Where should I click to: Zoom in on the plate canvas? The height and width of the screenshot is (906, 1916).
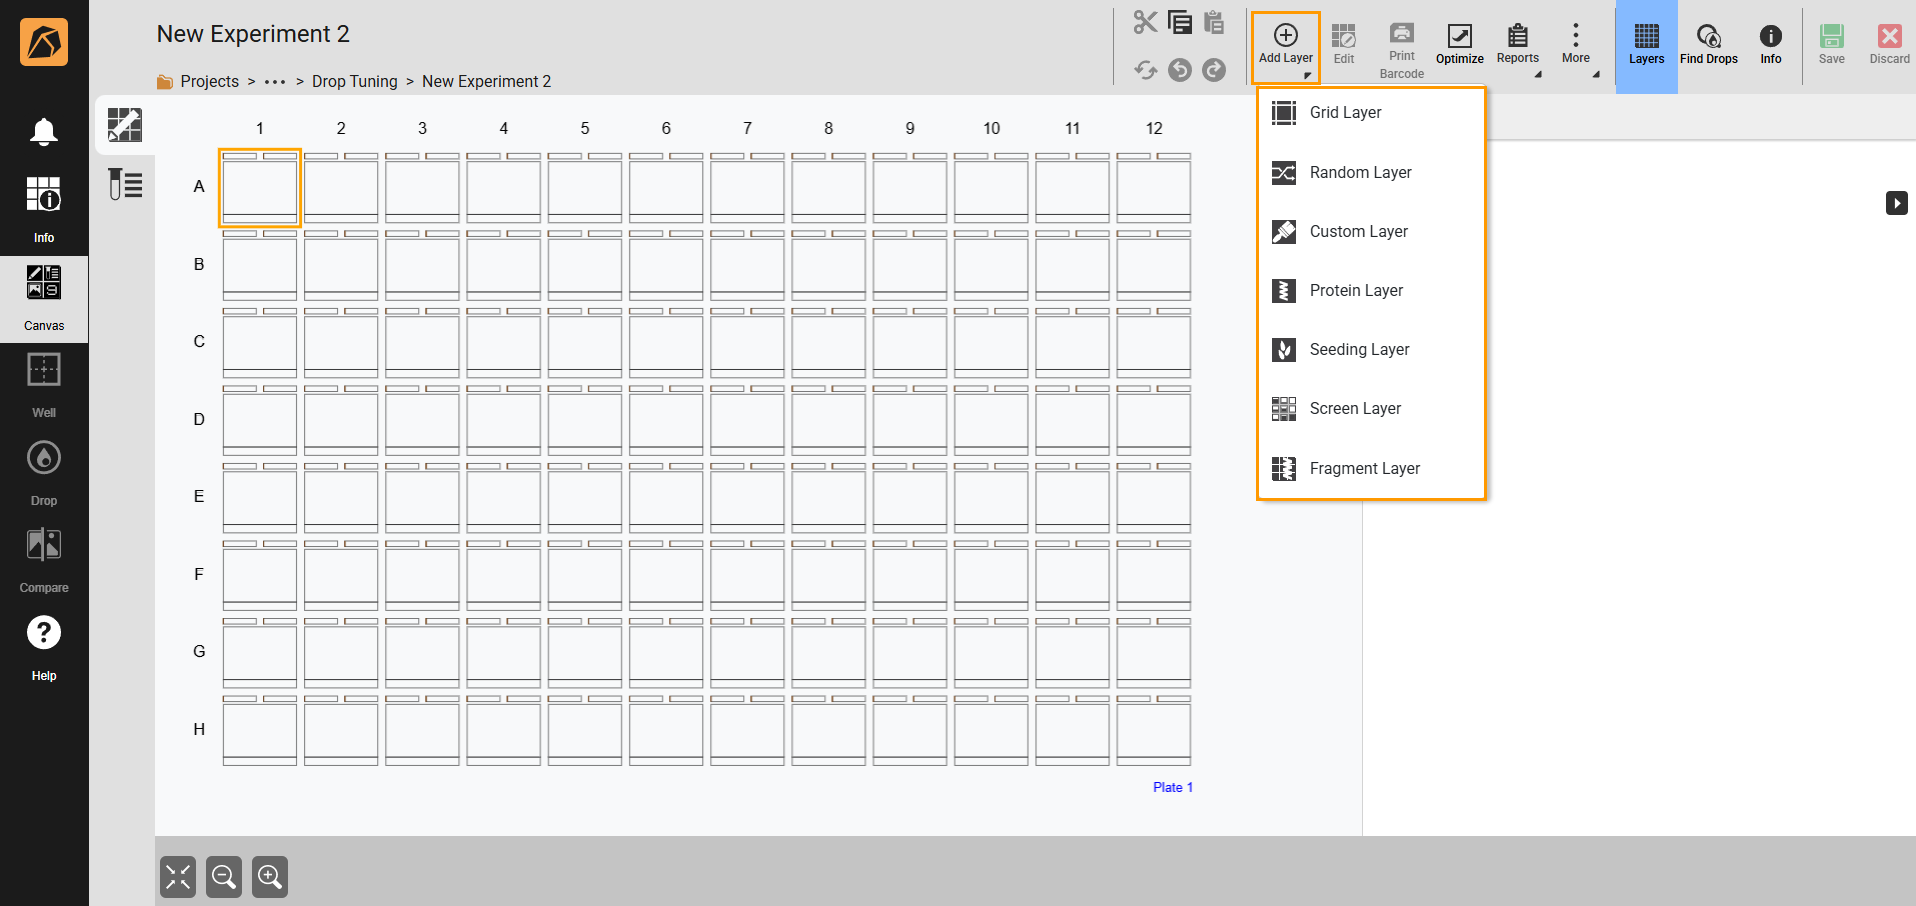(x=270, y=877)
